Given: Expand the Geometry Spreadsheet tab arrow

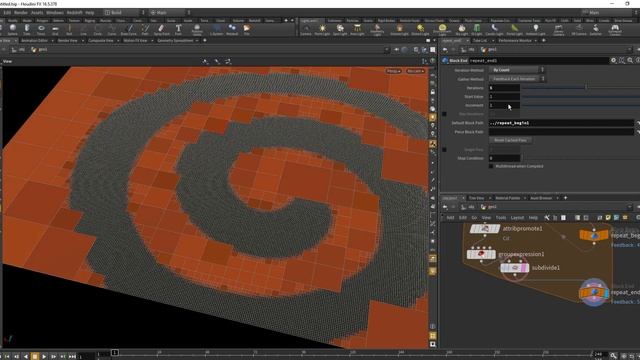Looking at the screenshot, I should 197,41.
